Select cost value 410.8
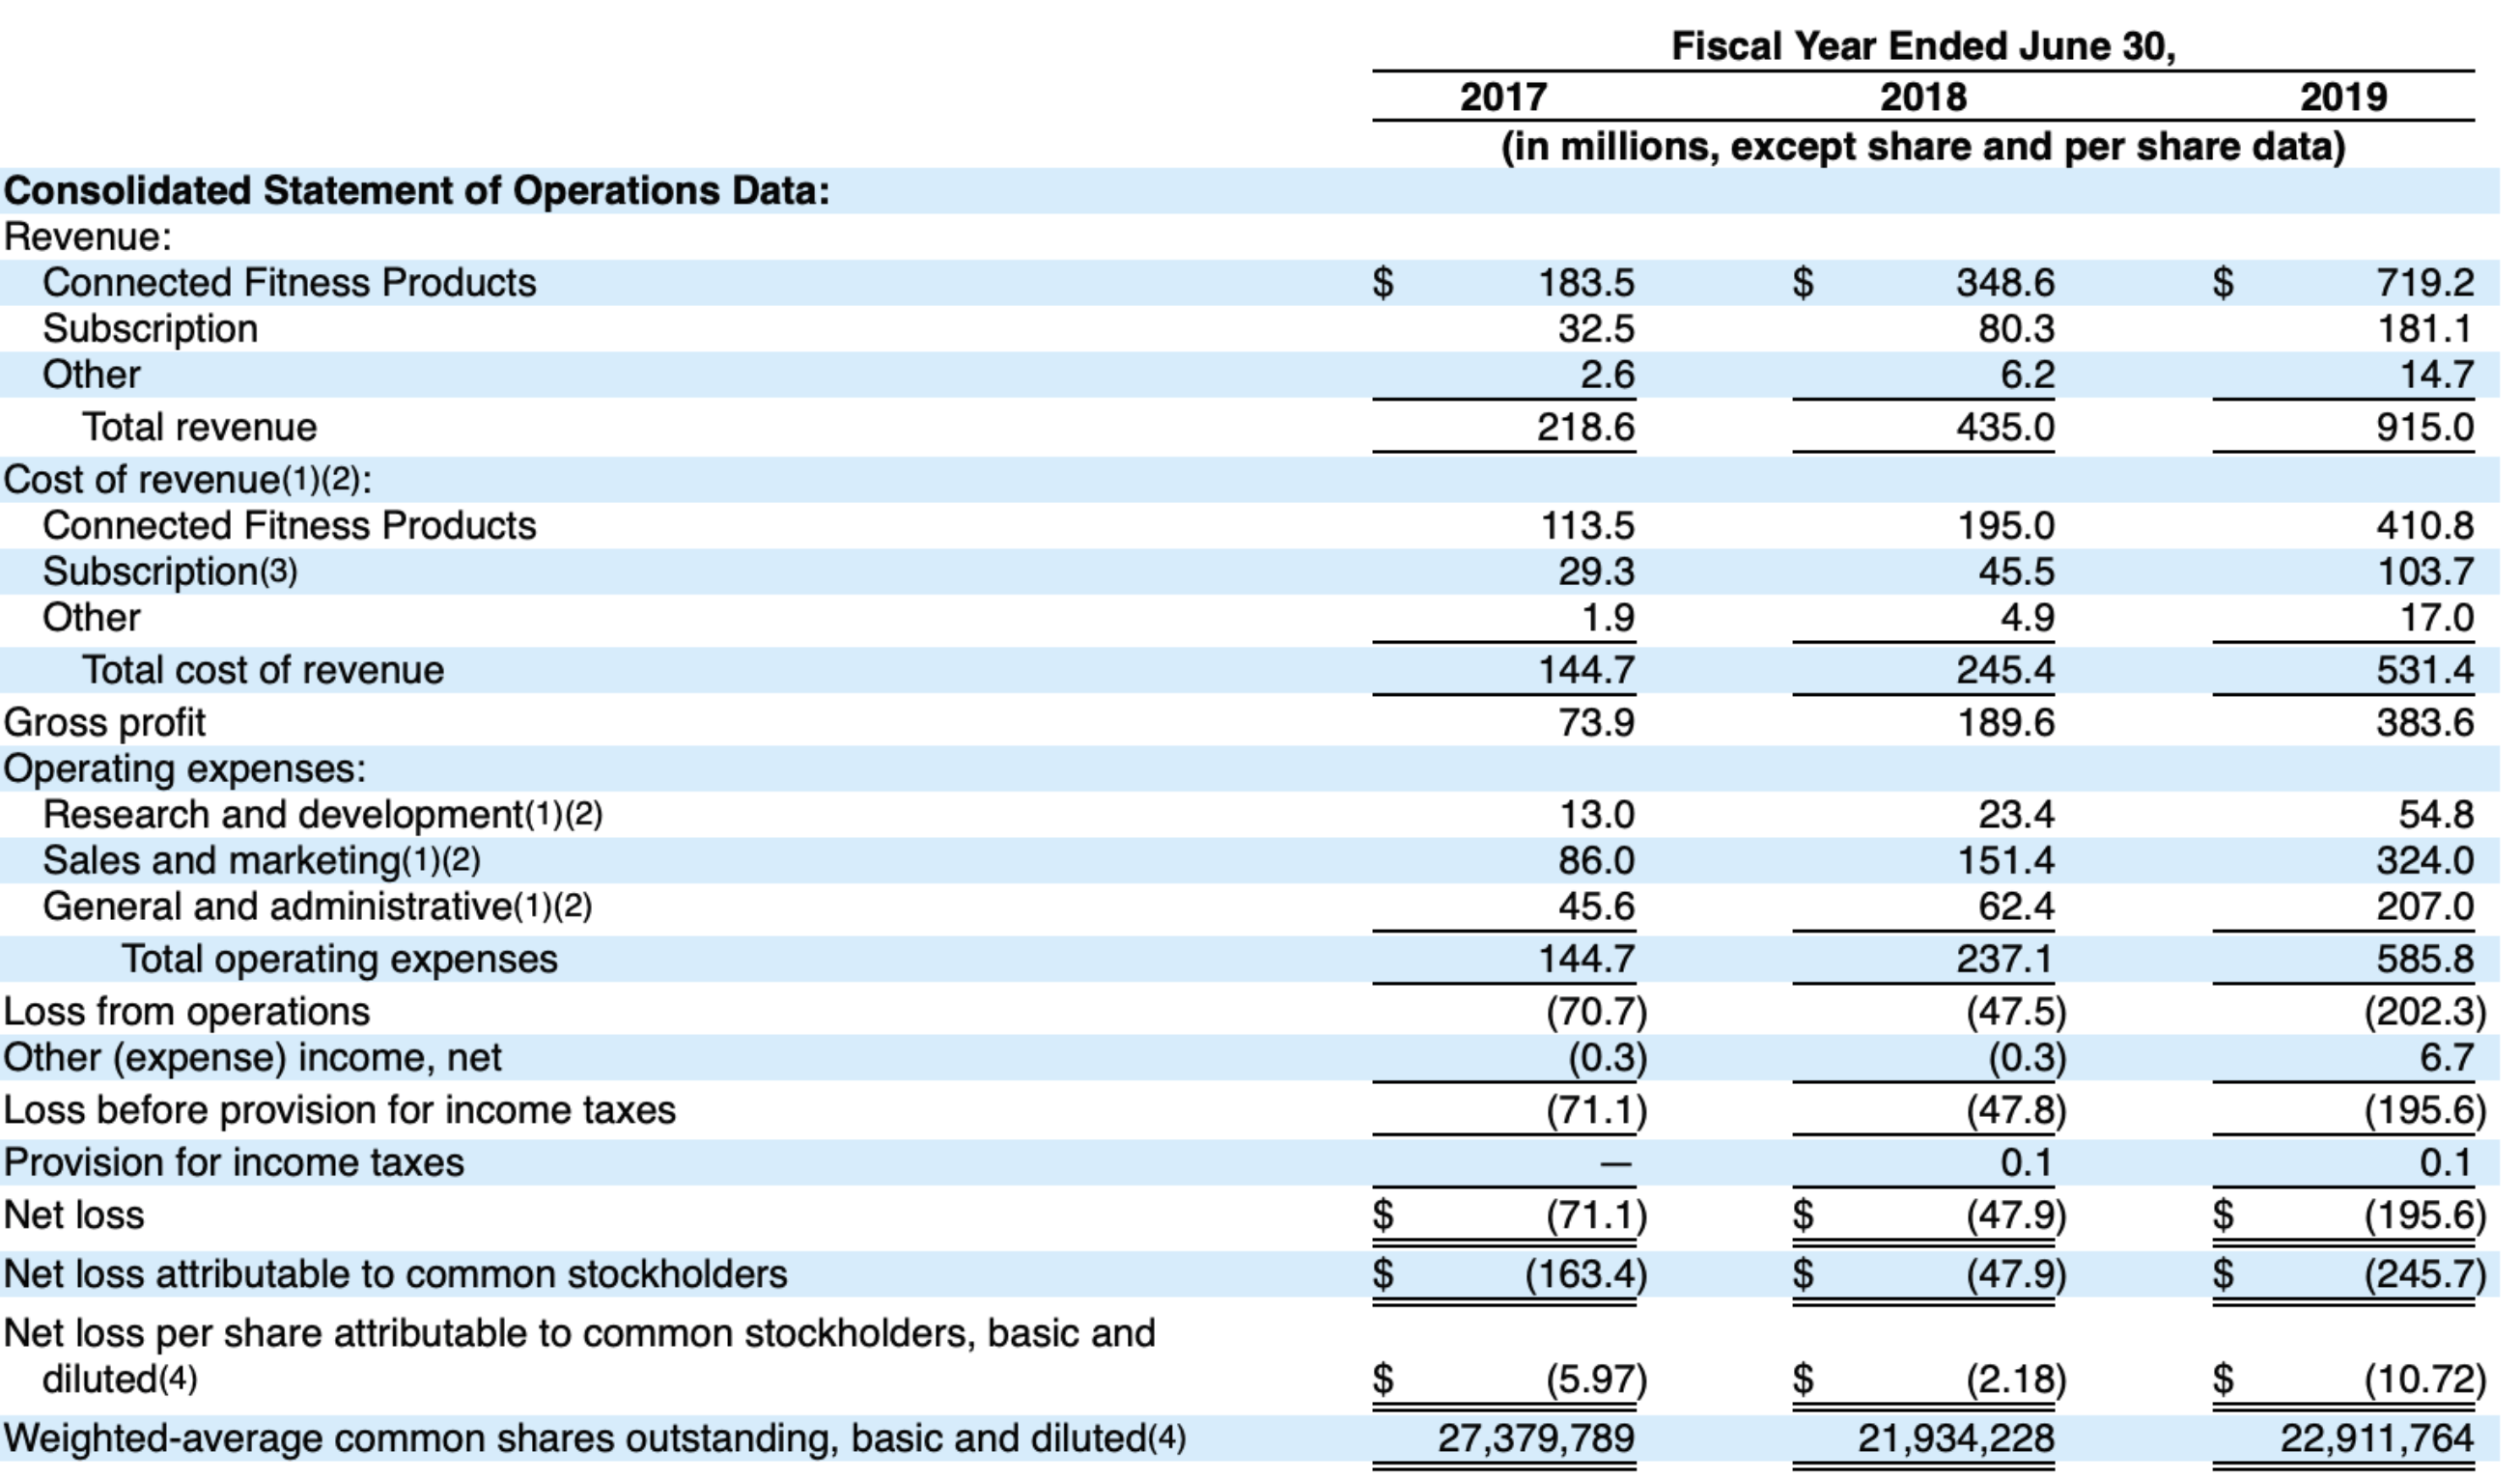 pyautogui.click(x=2425, y=526)
